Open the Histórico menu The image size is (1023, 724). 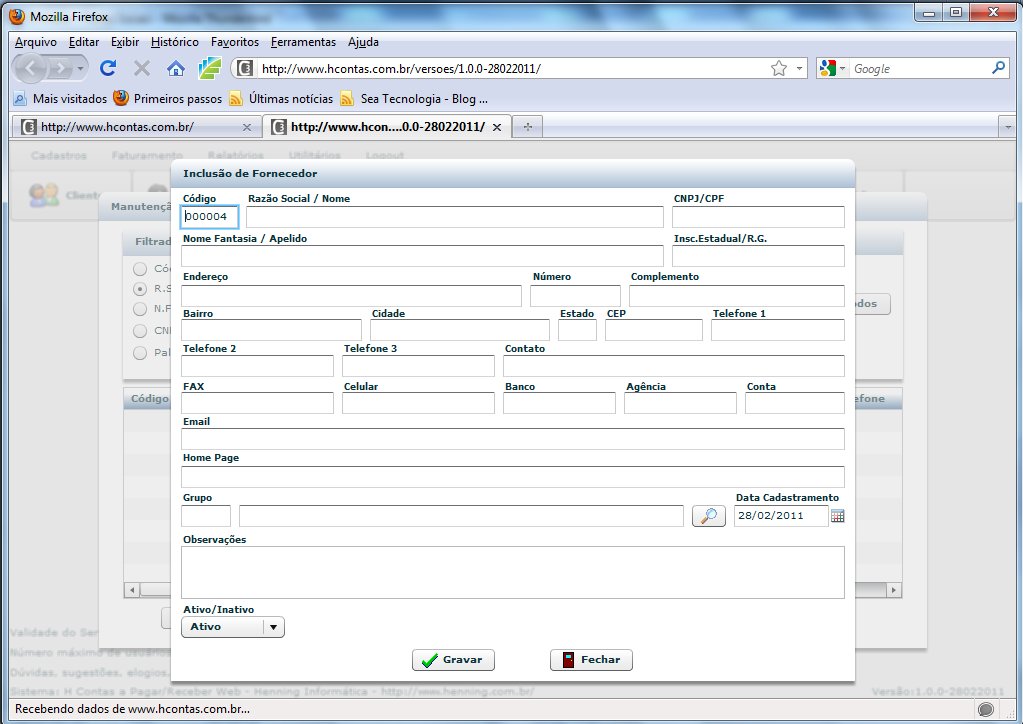click(x=175, y=42)
